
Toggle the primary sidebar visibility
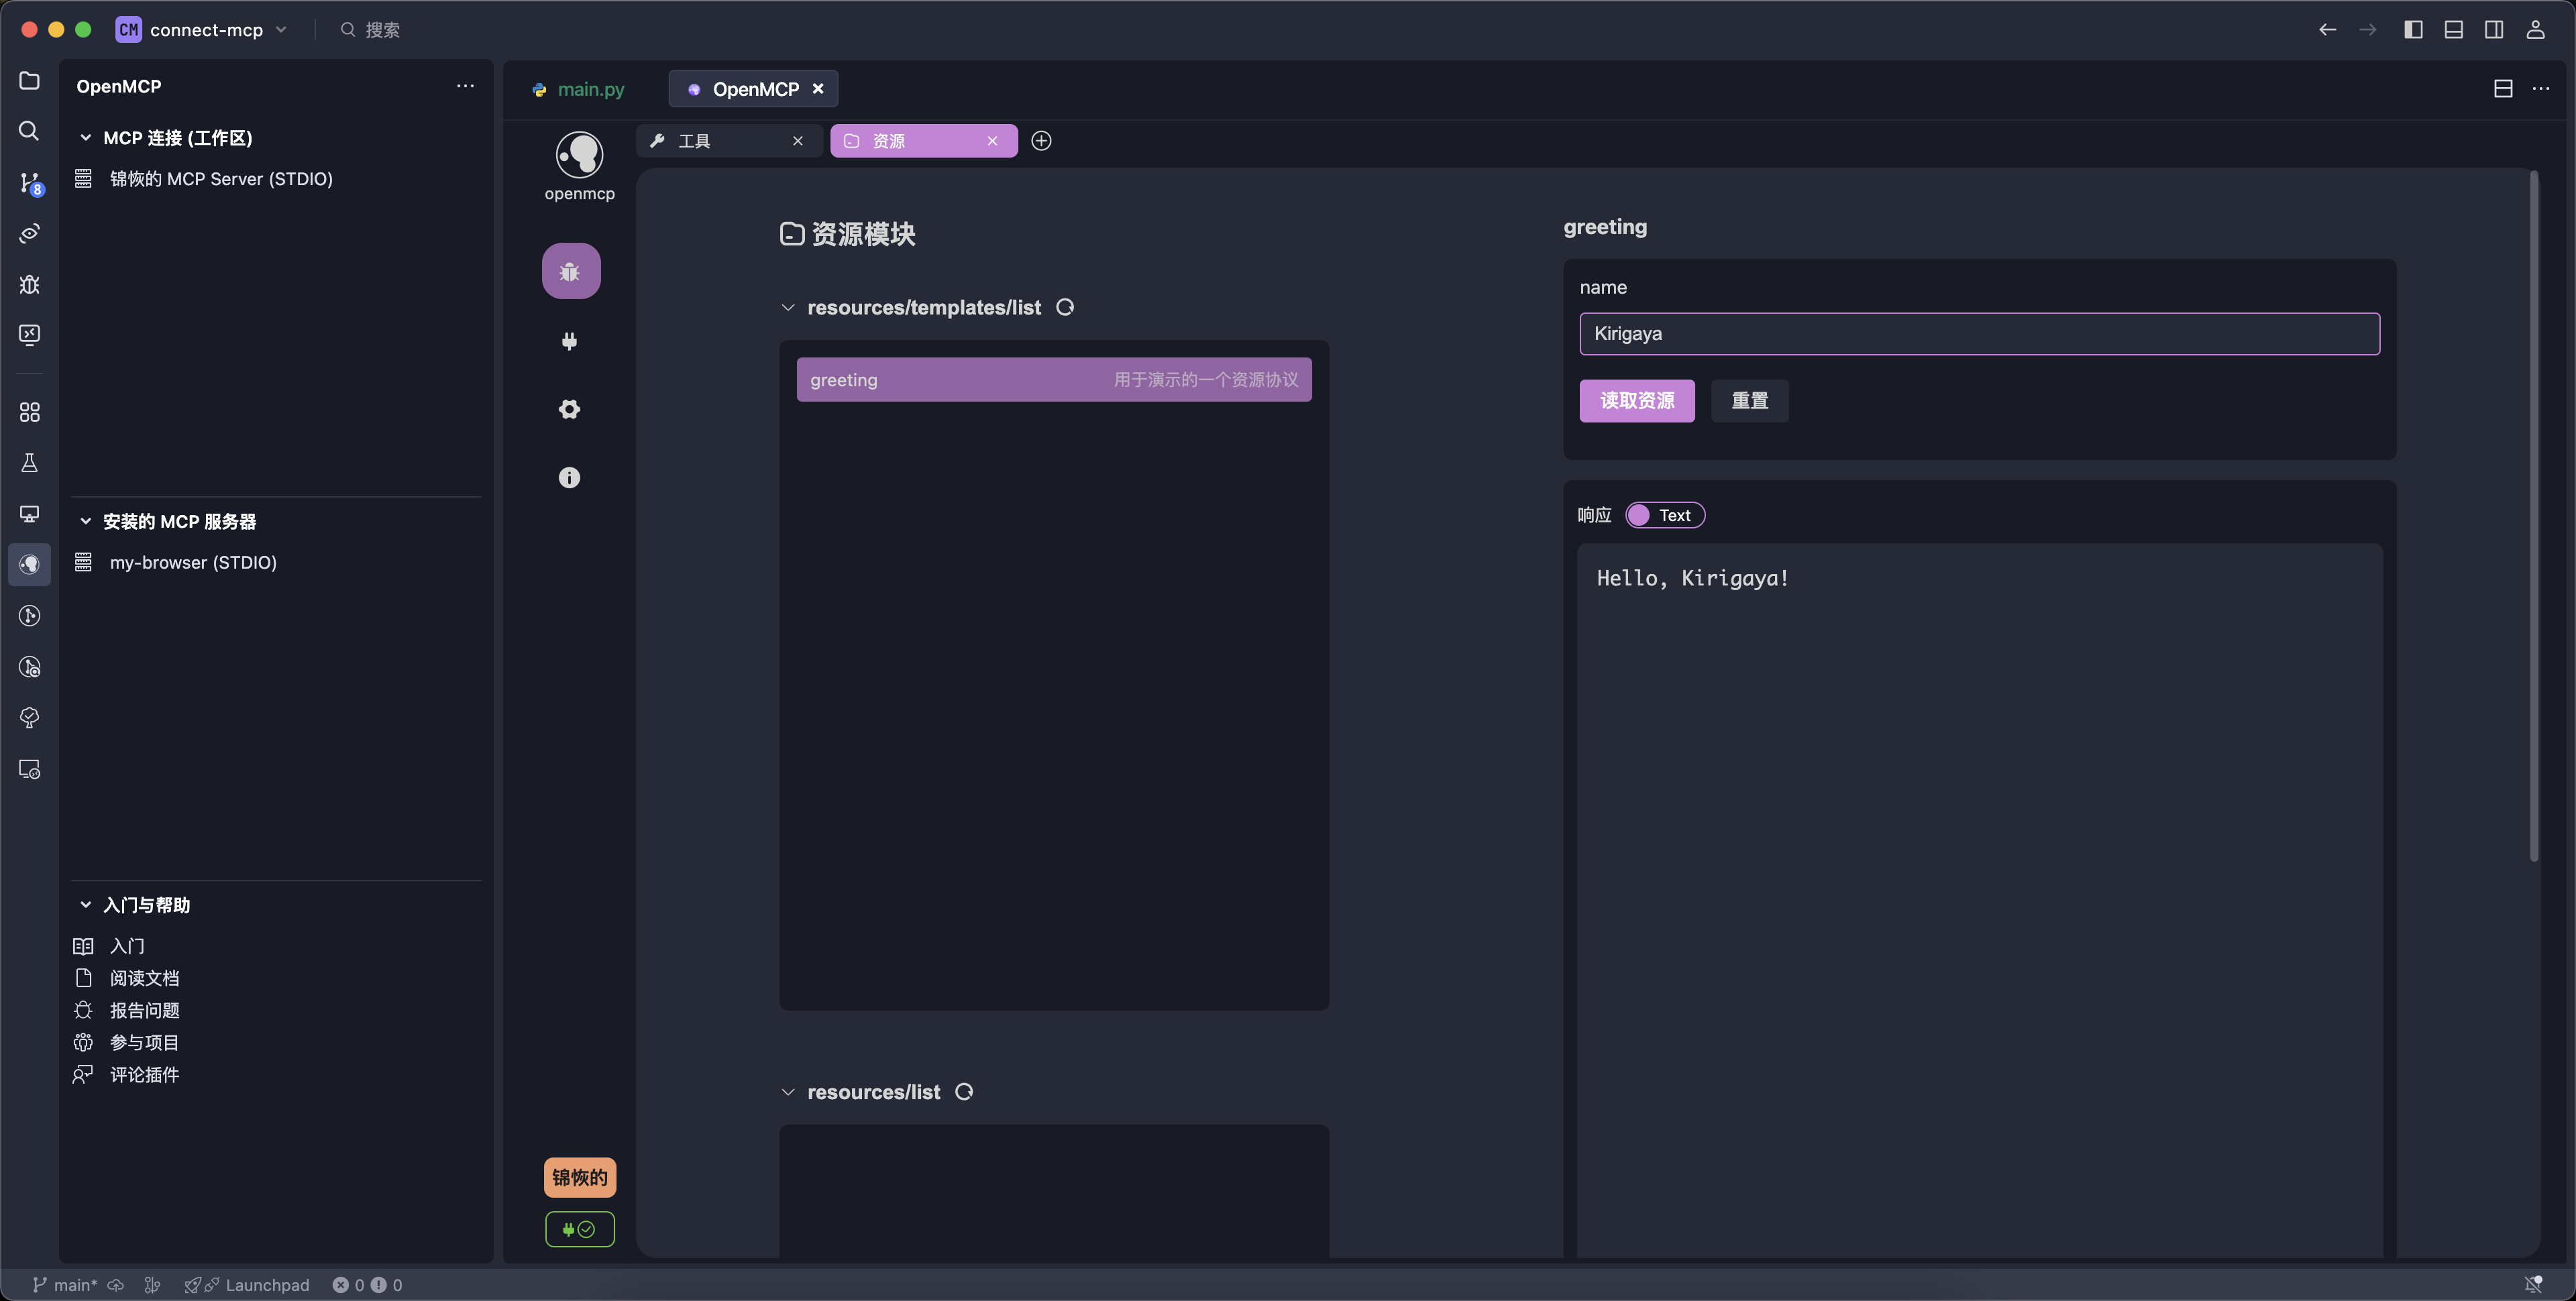pyautogui.click(x=2413, y=29)
